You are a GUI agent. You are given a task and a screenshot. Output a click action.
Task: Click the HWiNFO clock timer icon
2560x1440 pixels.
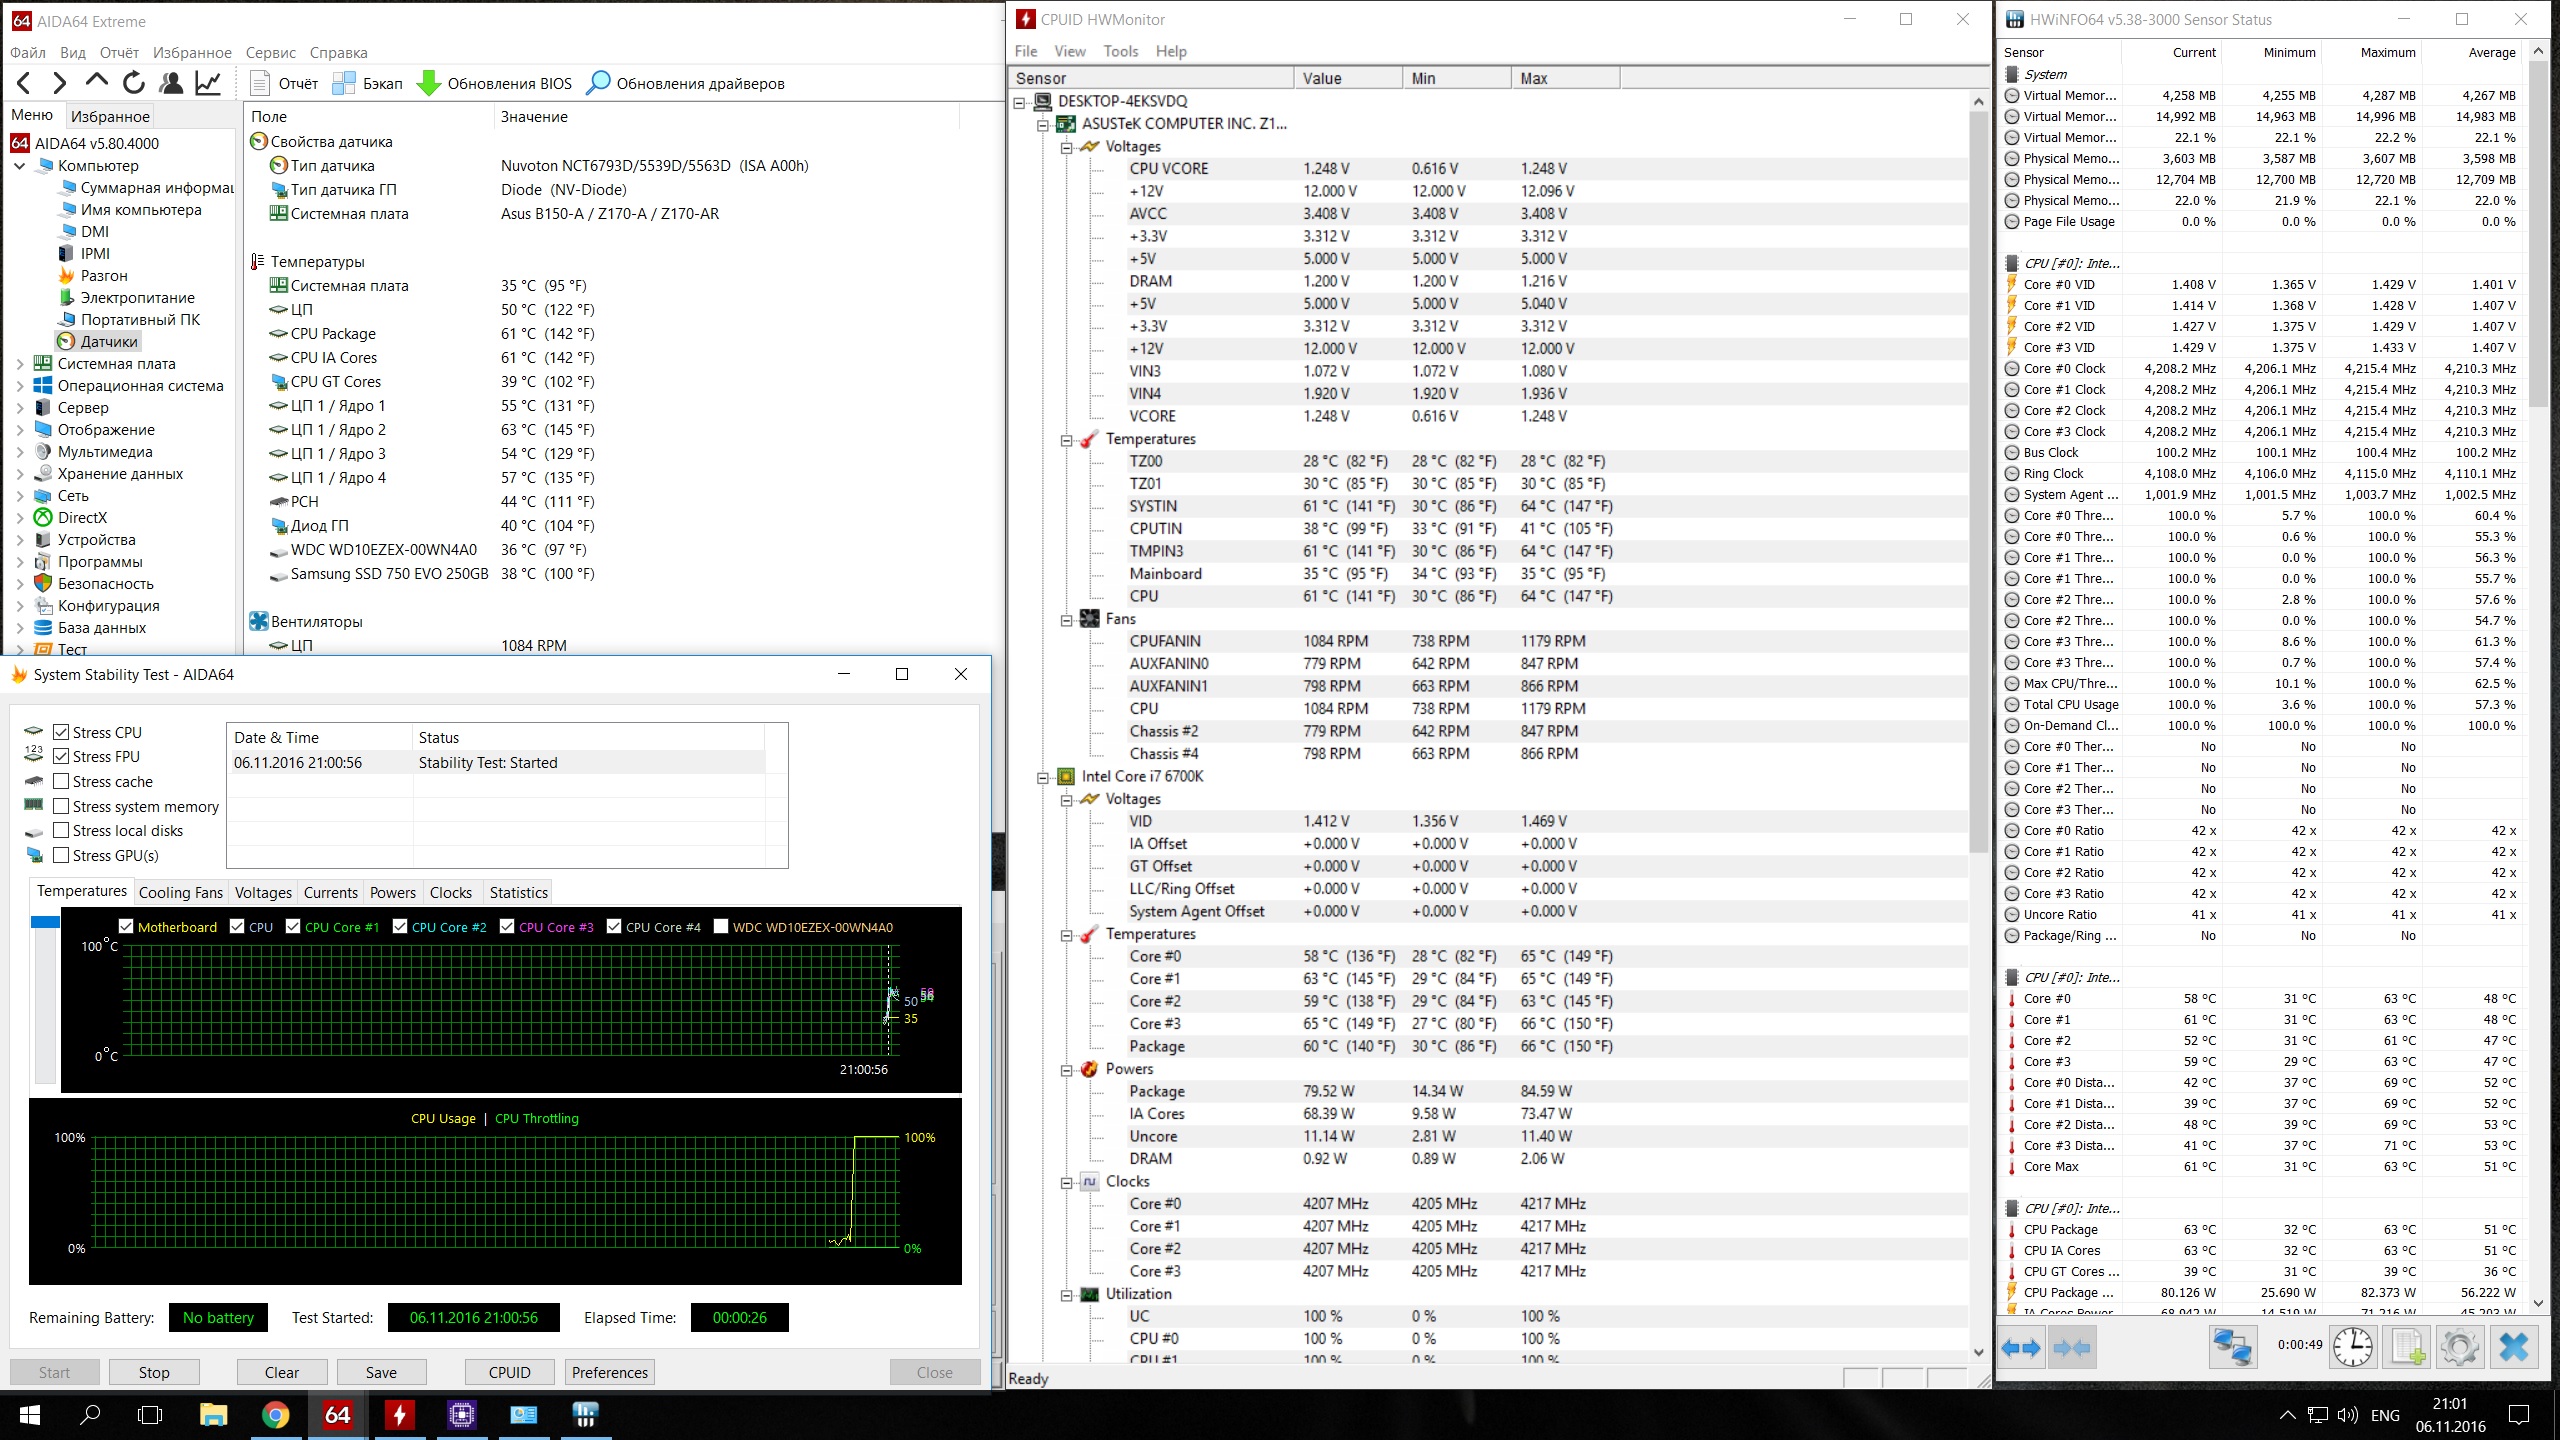click(x=2352, y=1346)
